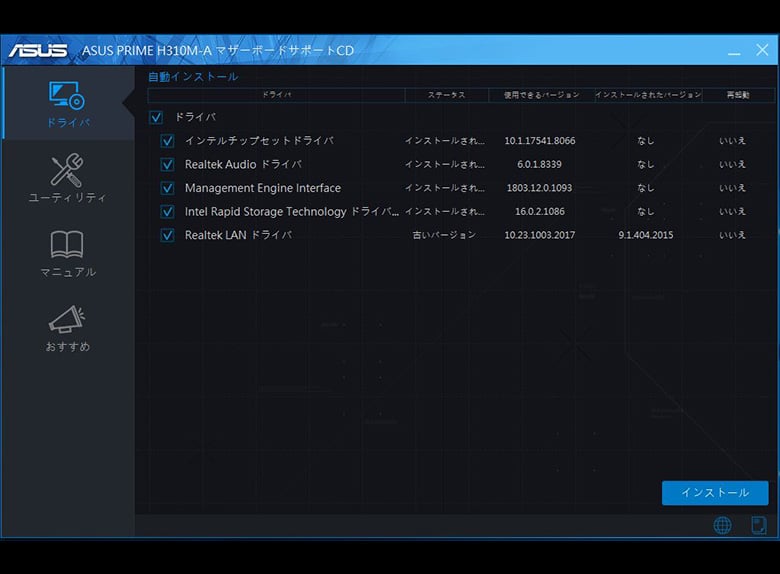Click the document icon beside the globe

click(759, 525)
